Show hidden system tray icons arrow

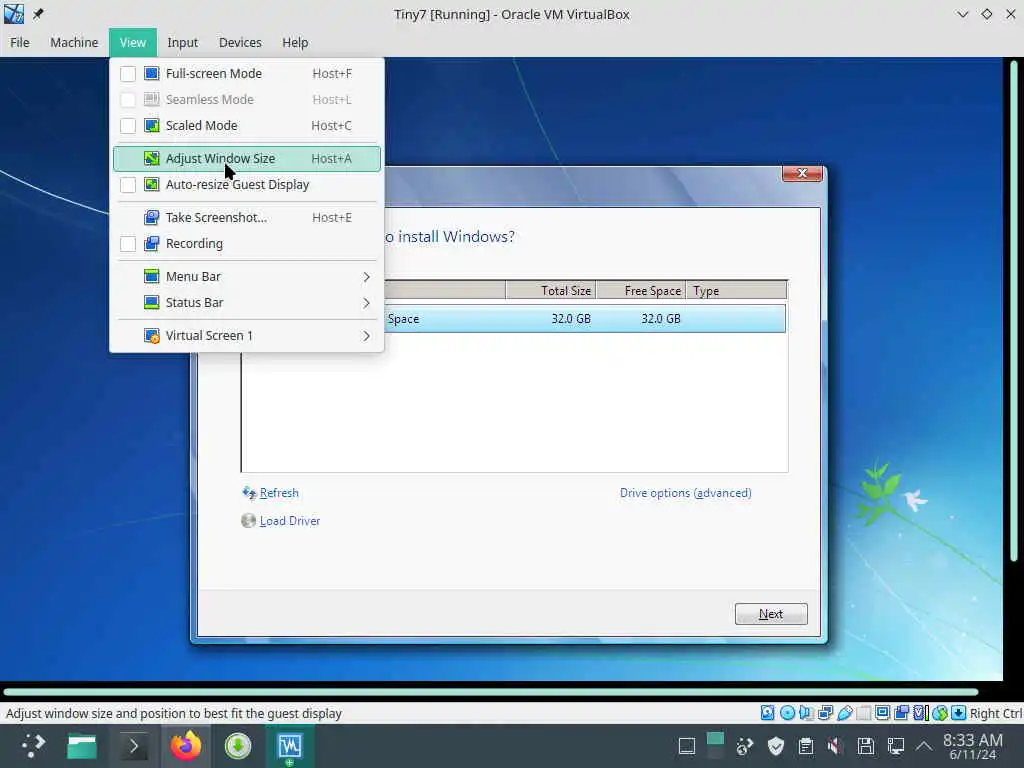click(x=924, y=746)
